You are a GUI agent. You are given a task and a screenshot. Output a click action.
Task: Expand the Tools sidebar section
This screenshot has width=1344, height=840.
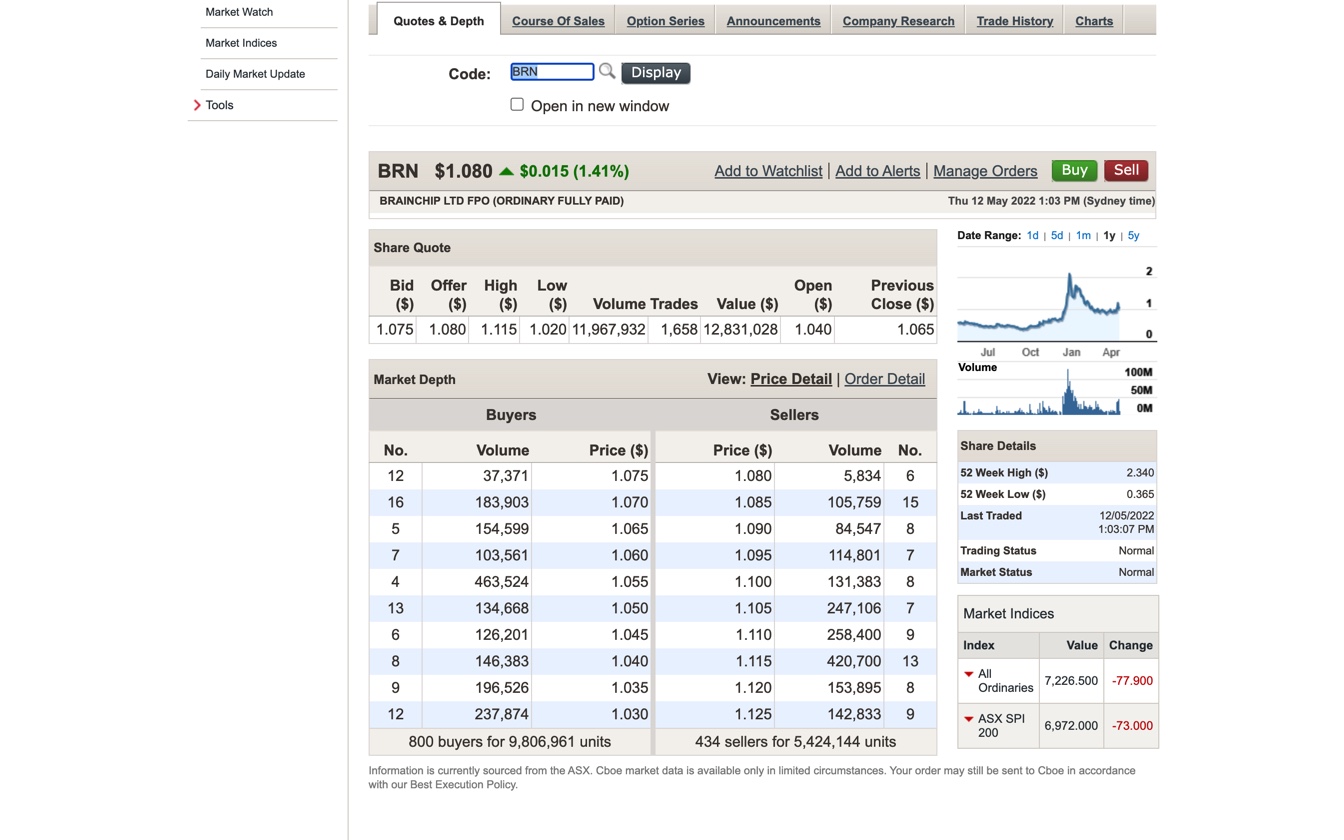(x=219, y=105)
